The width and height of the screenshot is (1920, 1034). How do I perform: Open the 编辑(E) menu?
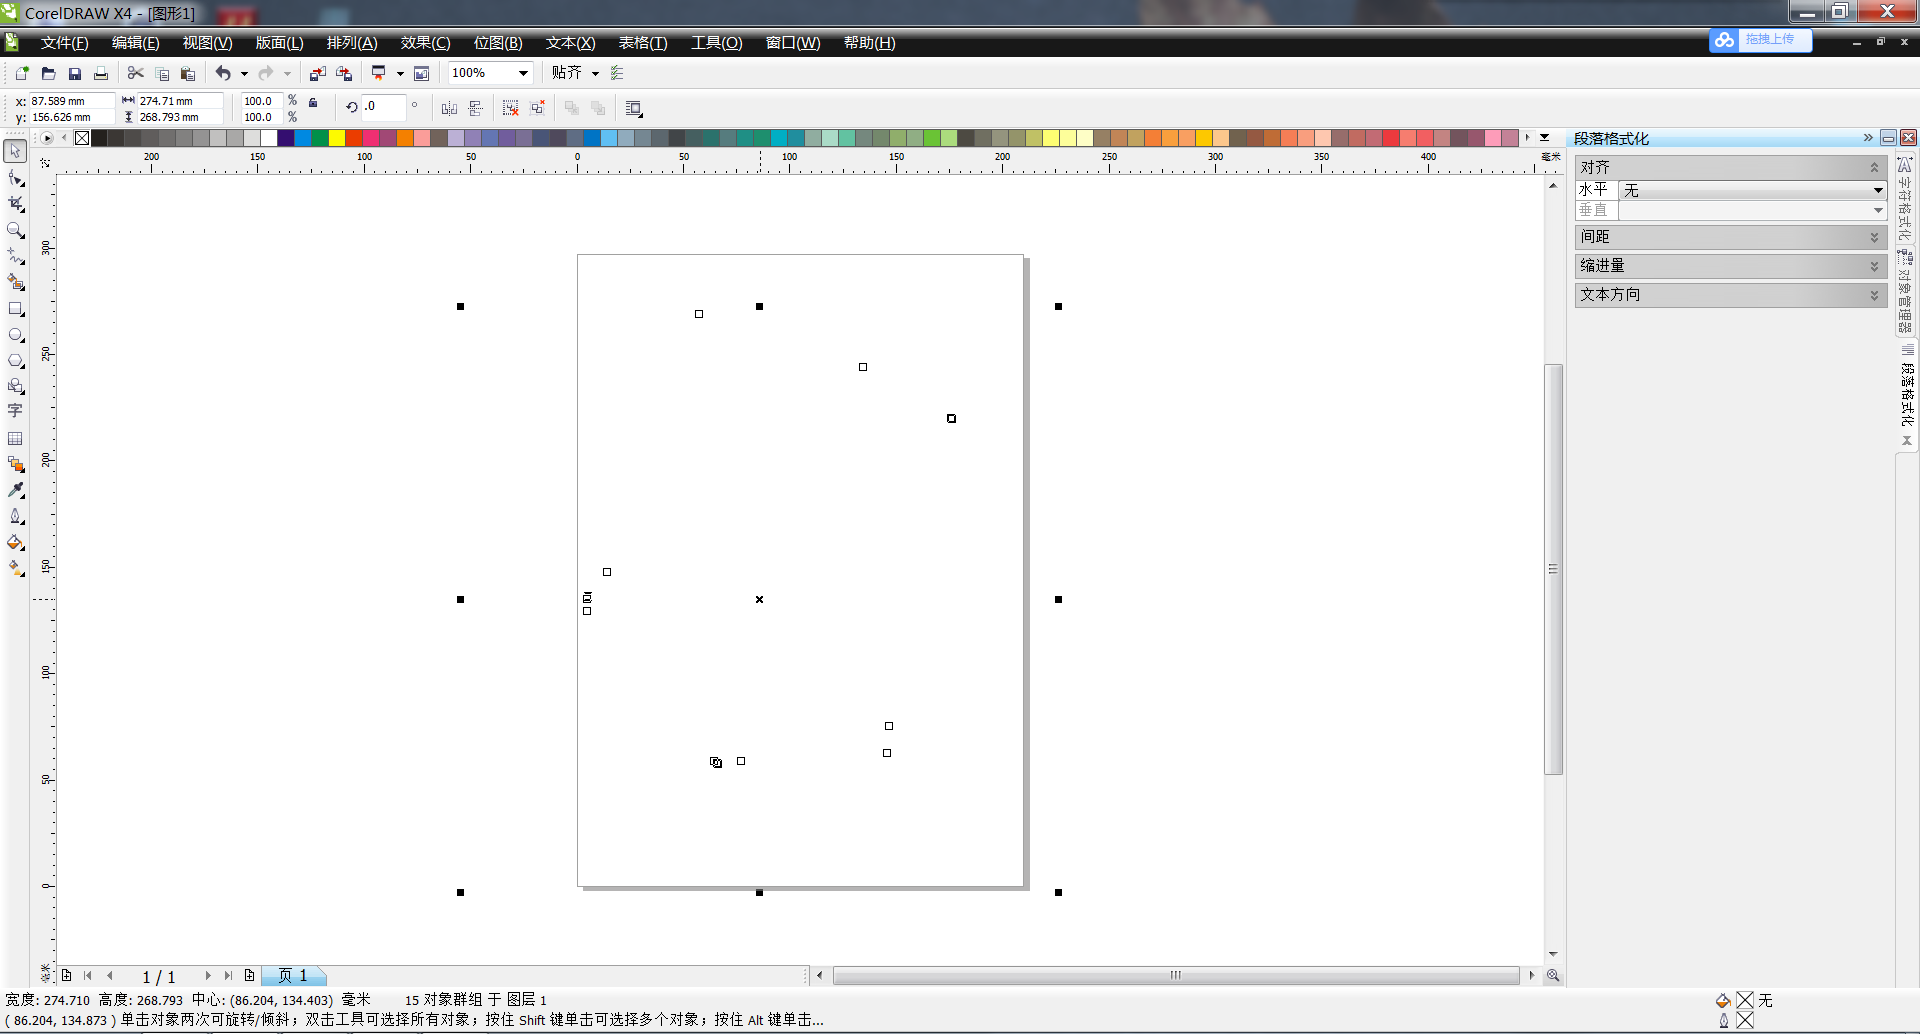tap(135, 43)
